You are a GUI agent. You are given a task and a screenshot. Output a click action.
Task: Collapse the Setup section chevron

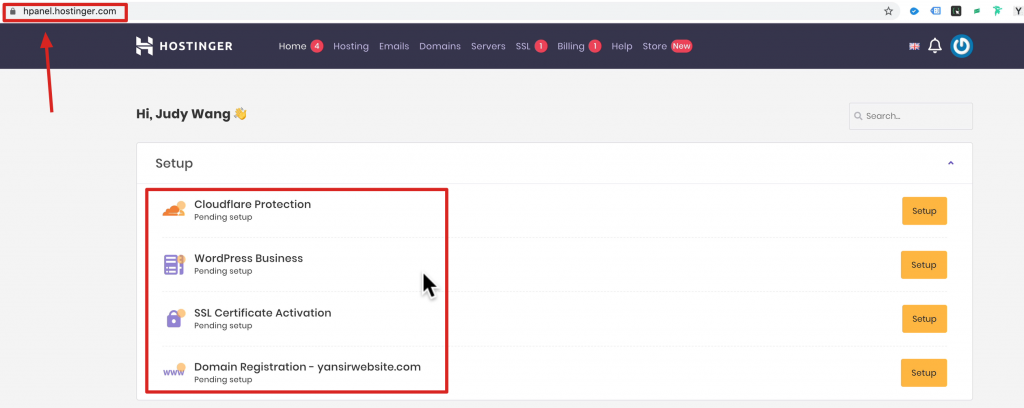click(950, 163)
